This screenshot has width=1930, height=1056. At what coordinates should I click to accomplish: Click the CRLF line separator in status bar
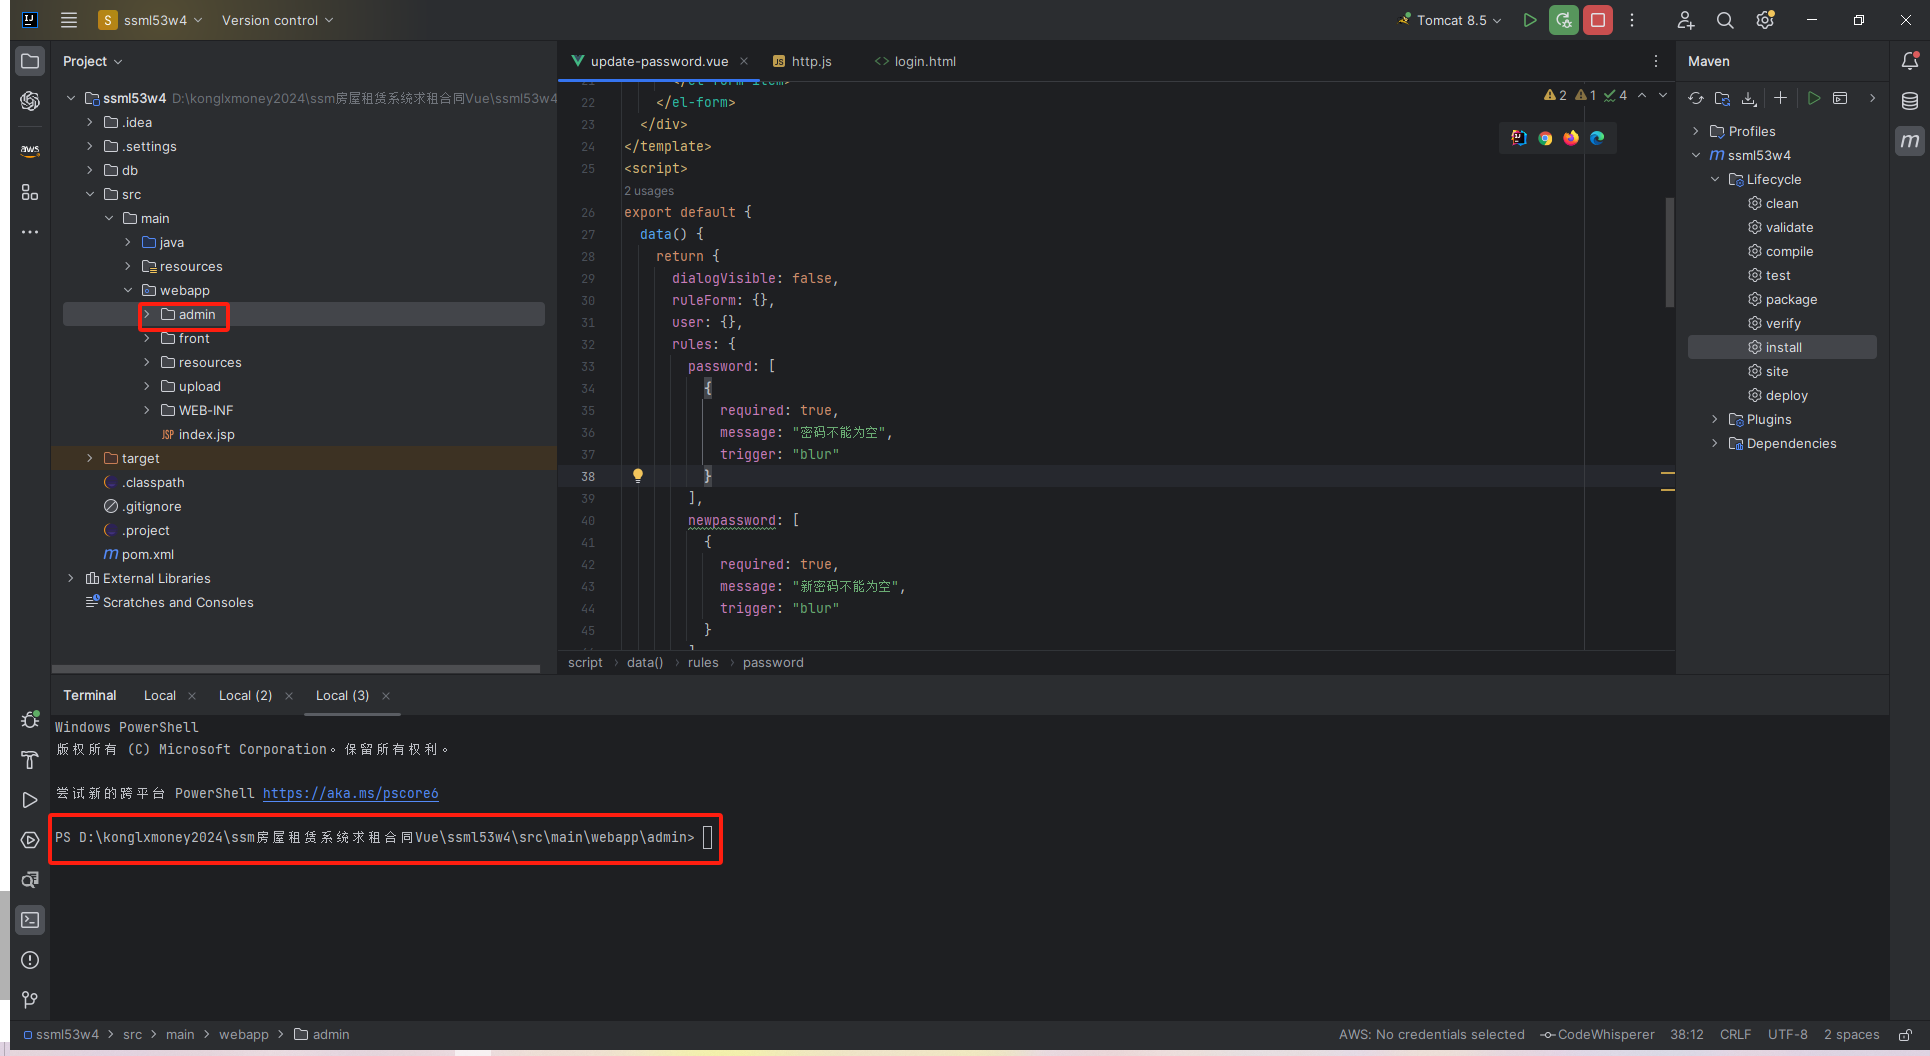(1735, 1035)
